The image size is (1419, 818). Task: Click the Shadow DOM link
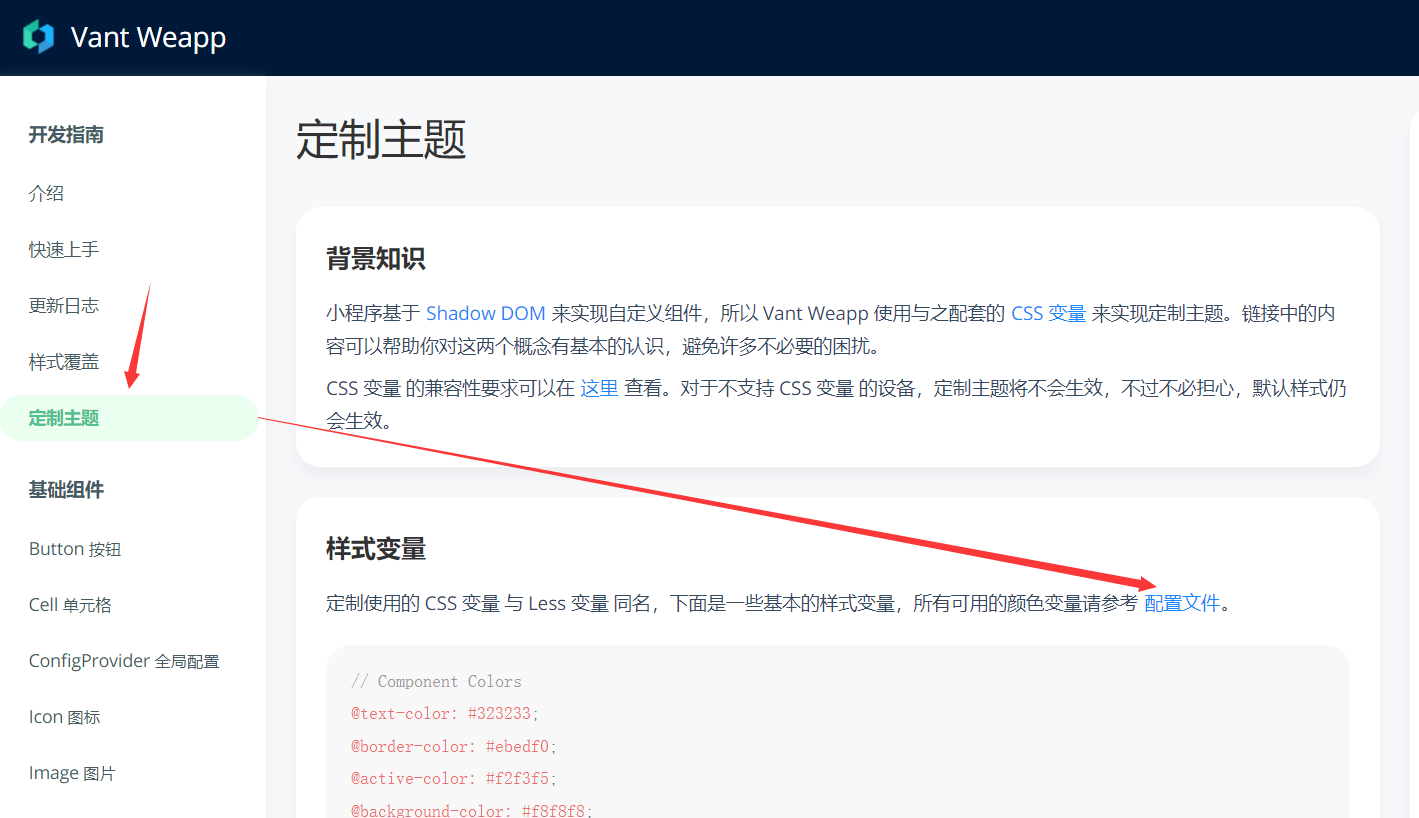[x=486, y=312]
